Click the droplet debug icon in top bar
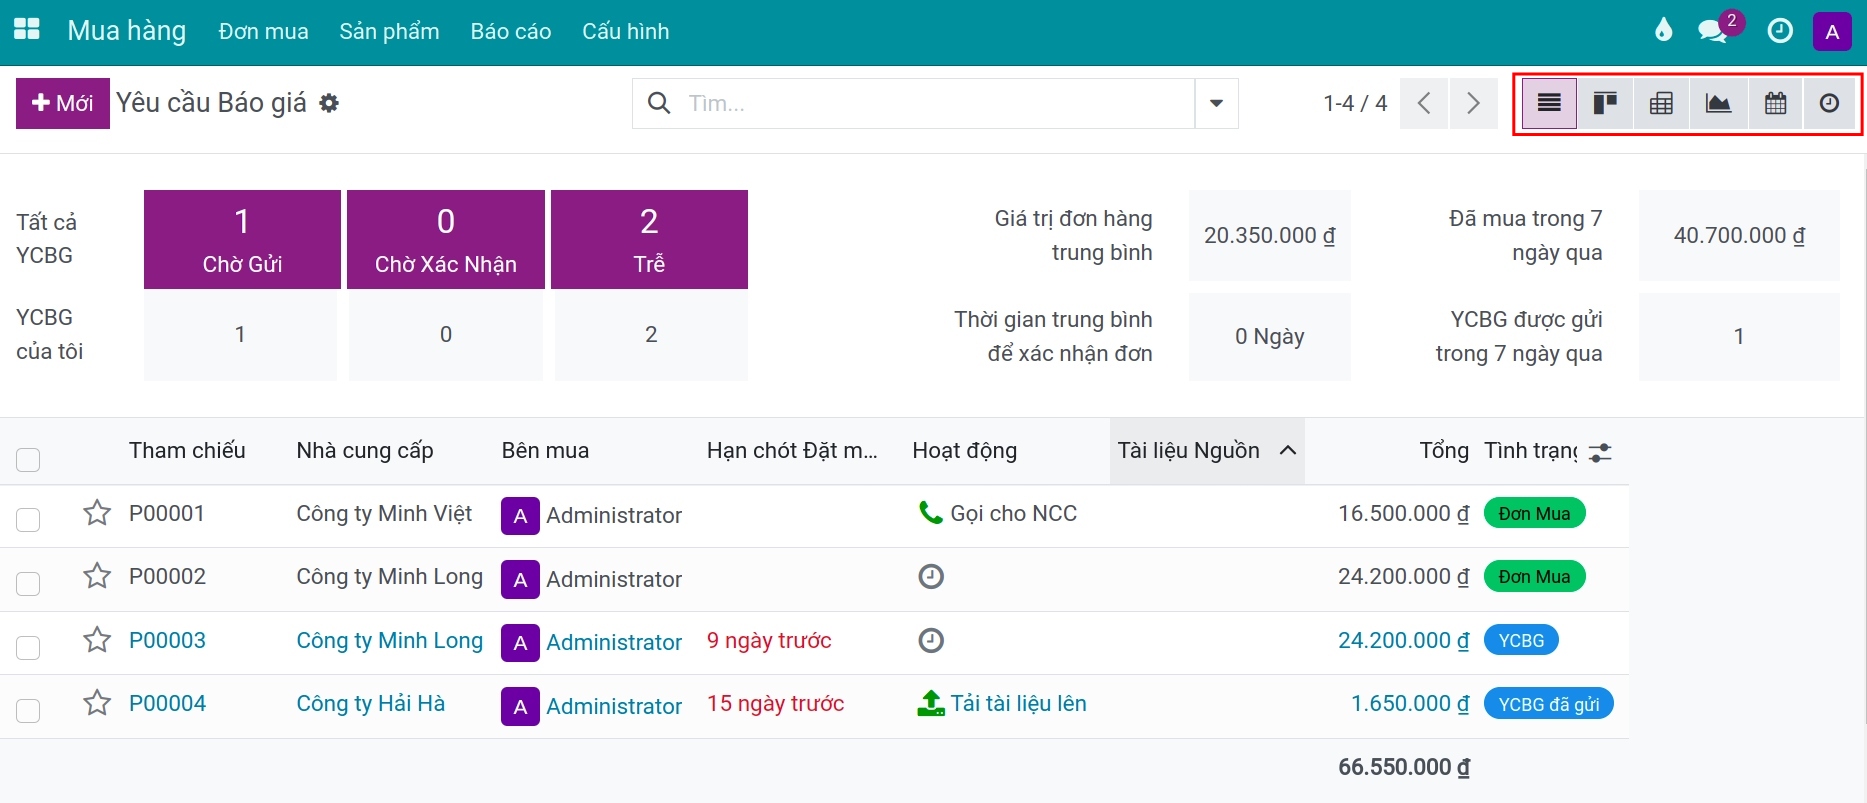 [x=1663, y=30]
